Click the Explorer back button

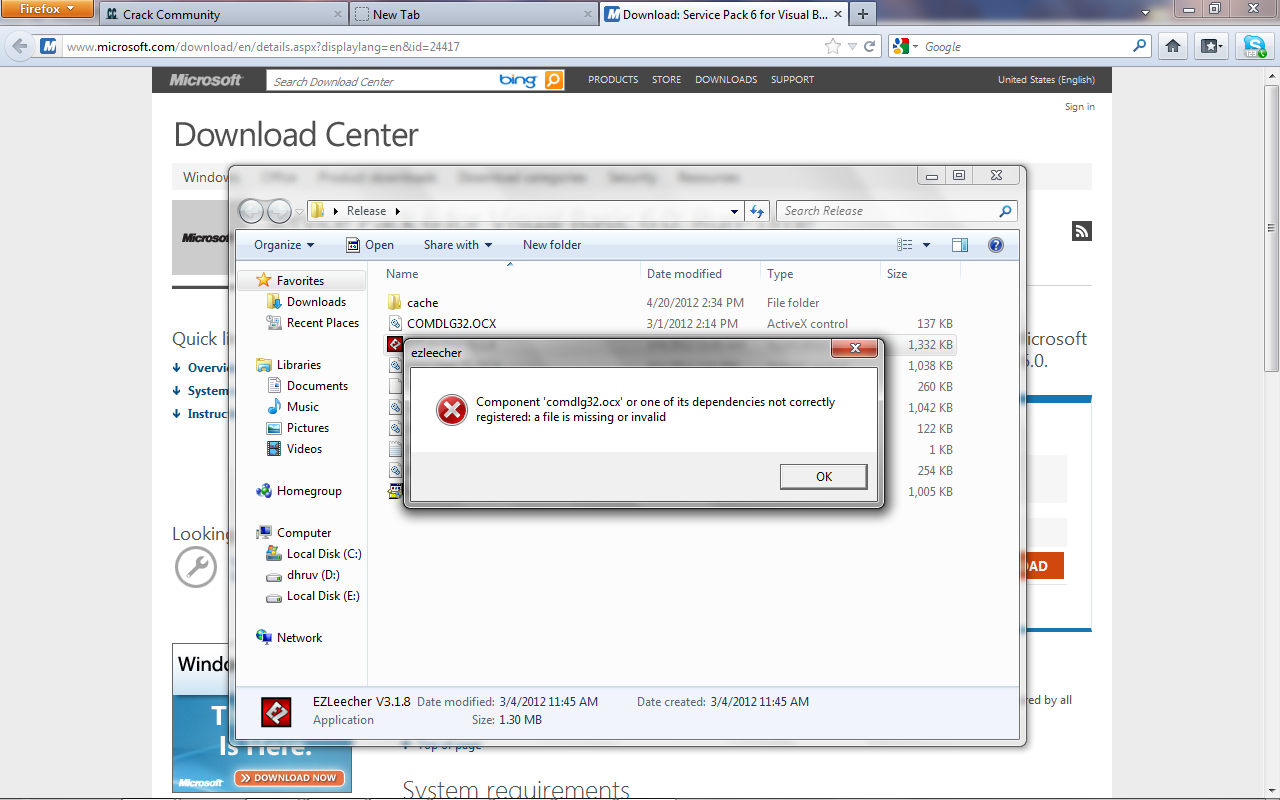click(251, 211)
